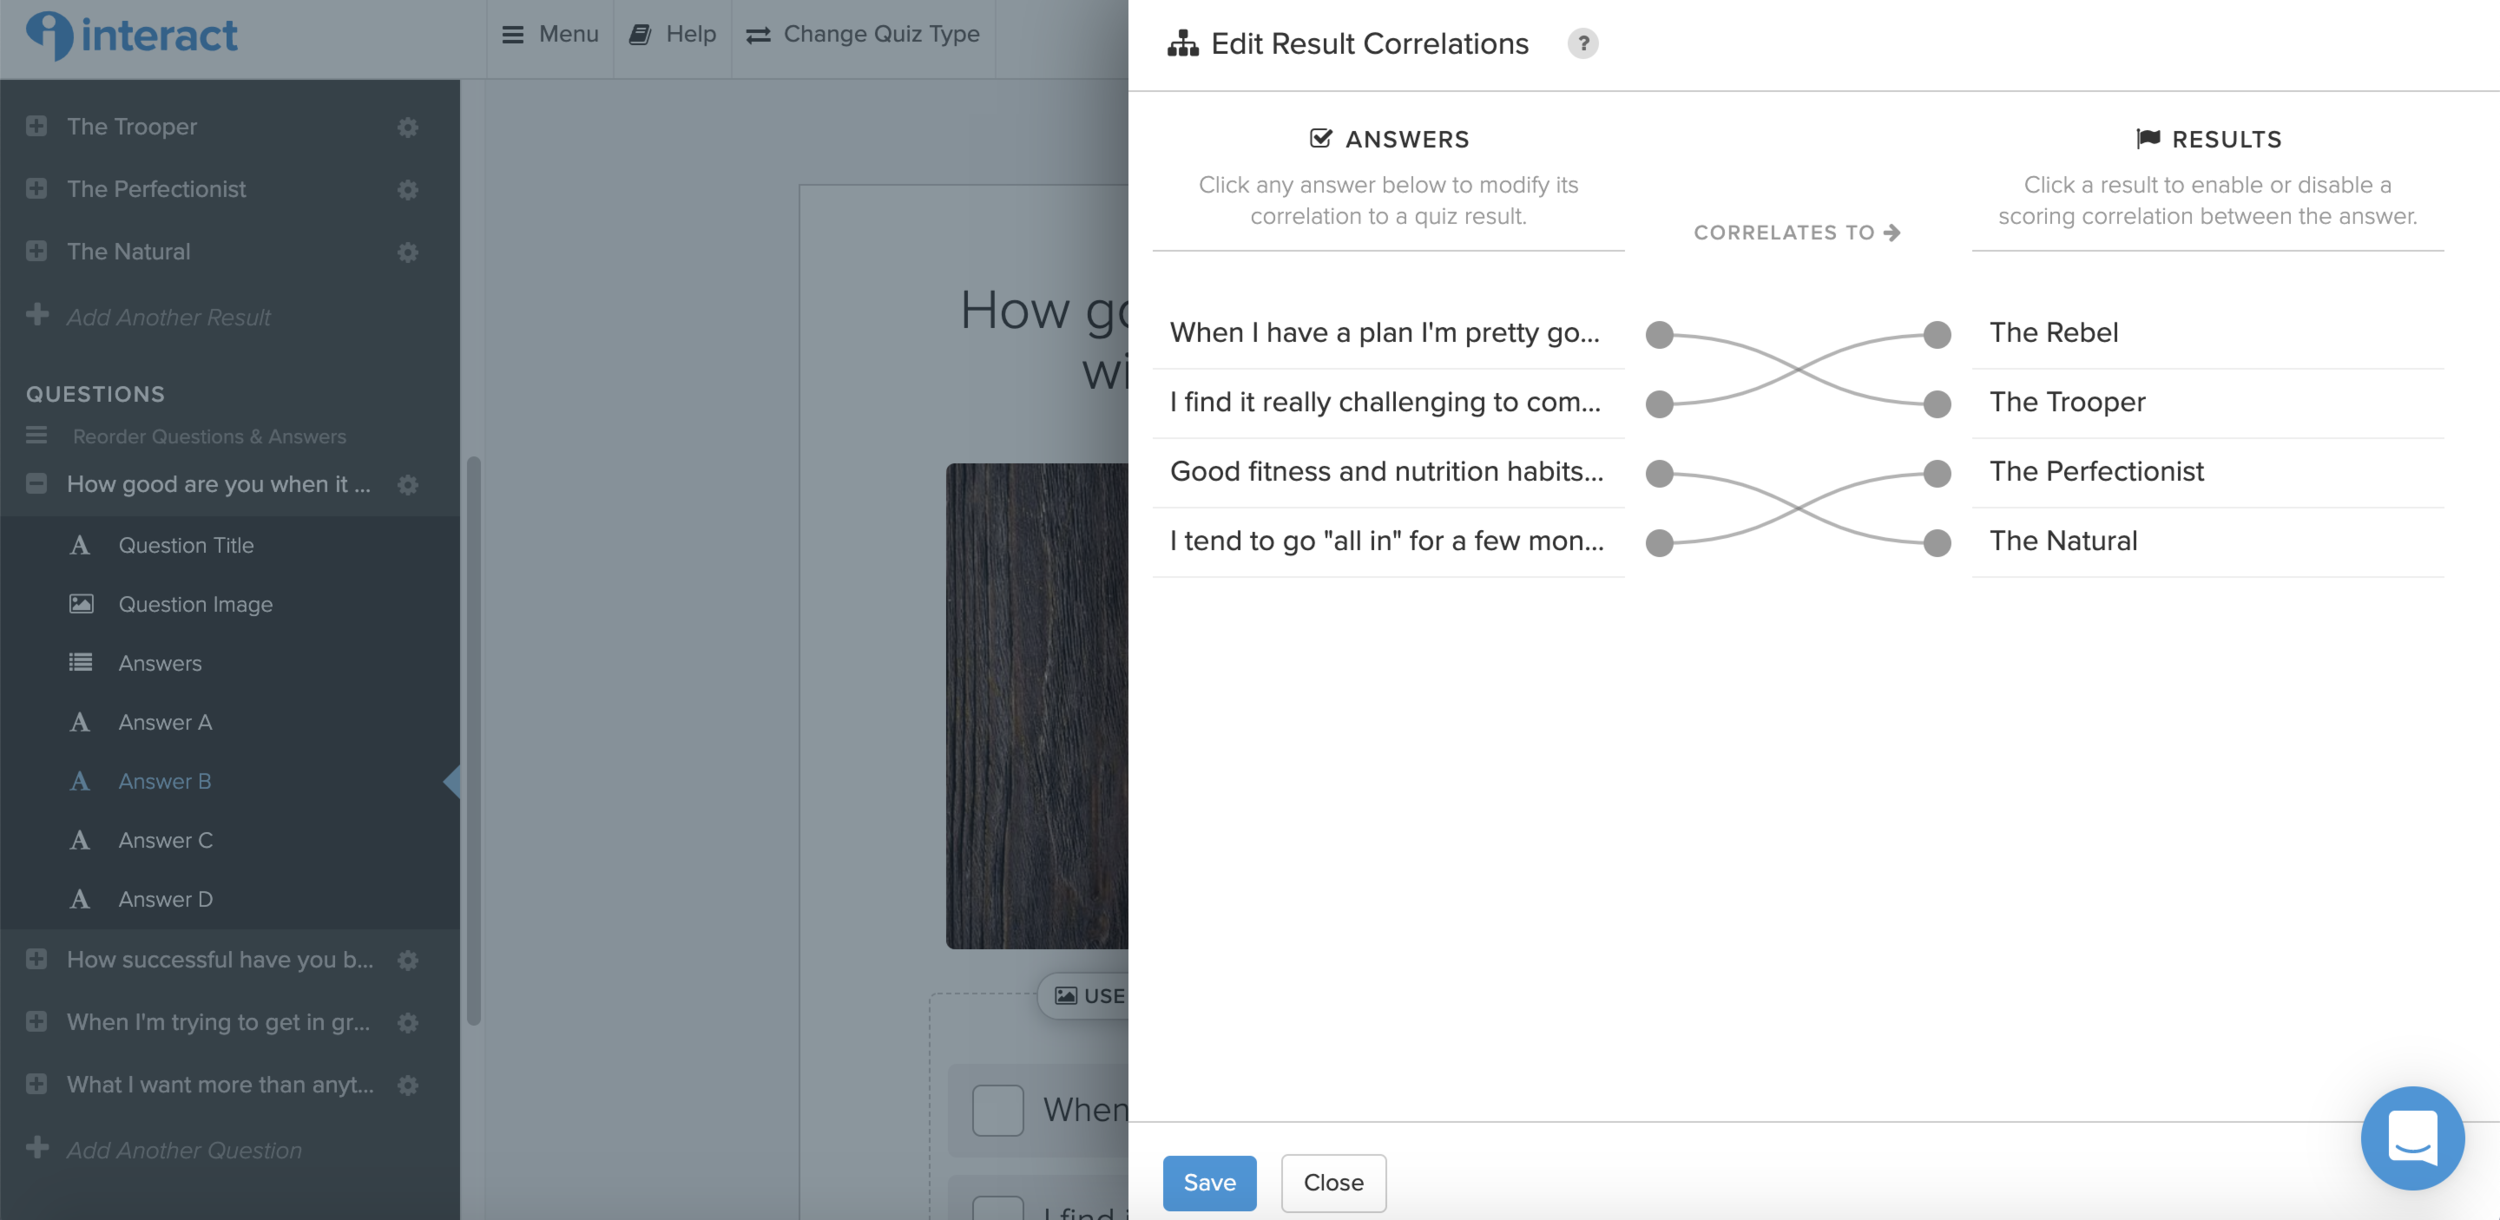Open The Perfectionist settings gear

pos(407,189)
